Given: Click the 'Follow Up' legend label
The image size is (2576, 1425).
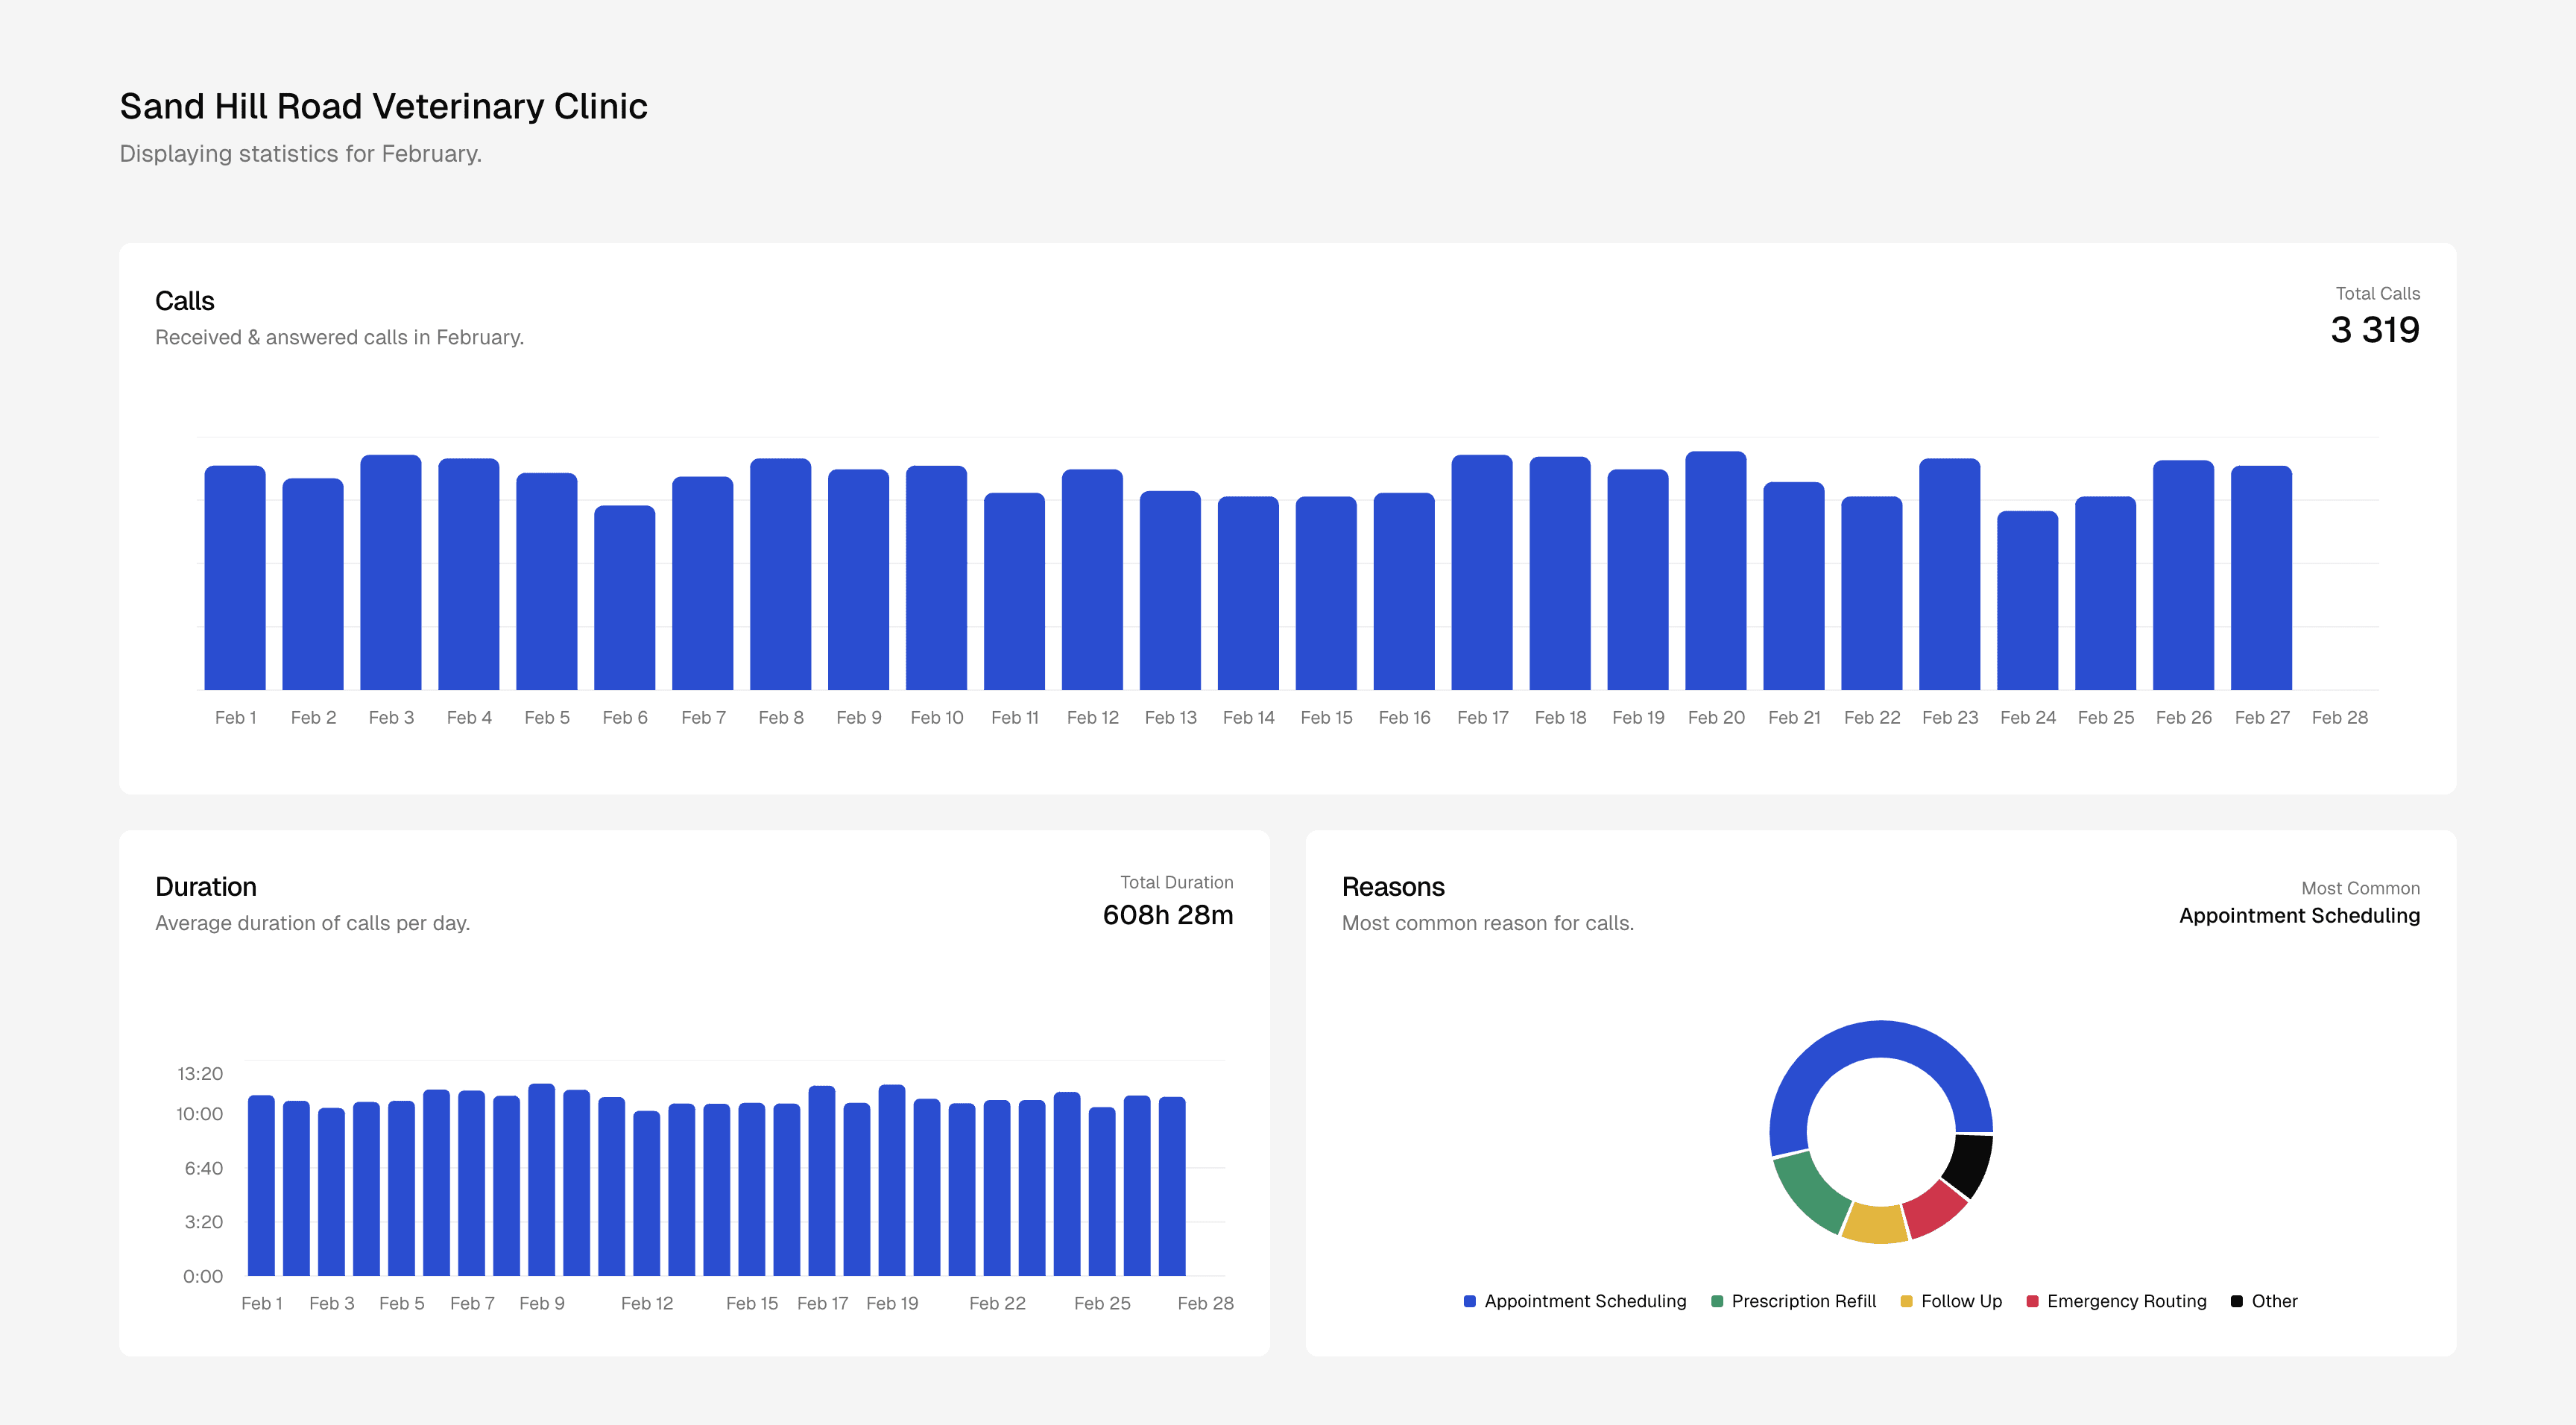Looking at the screenshot, I should [x=1961, y=1301].
